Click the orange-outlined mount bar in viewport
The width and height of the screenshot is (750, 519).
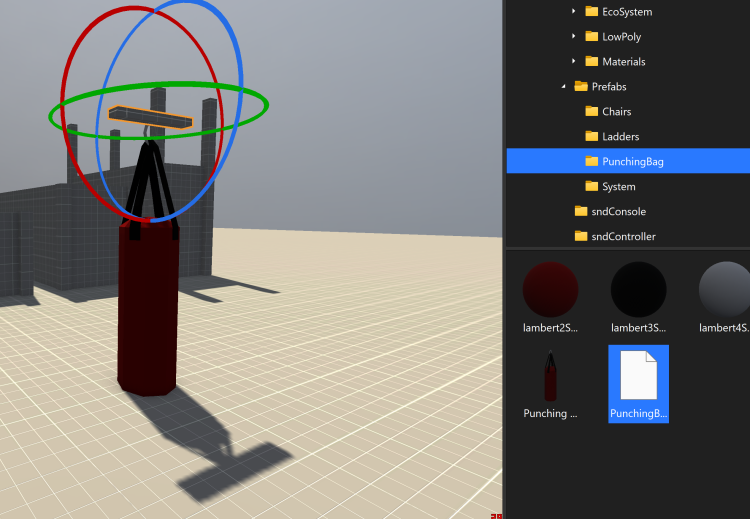click(150, 117)
